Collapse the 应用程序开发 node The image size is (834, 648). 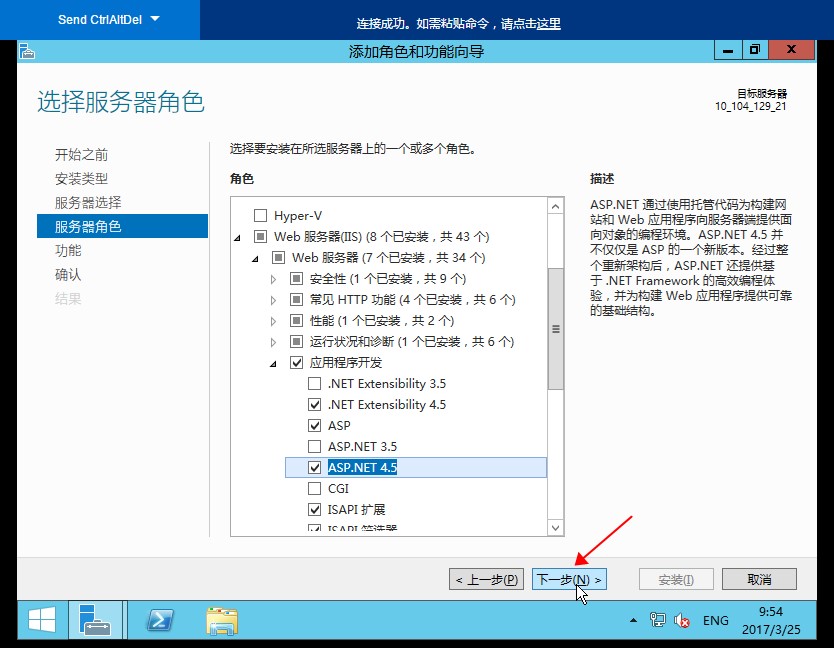click(274, 364)
